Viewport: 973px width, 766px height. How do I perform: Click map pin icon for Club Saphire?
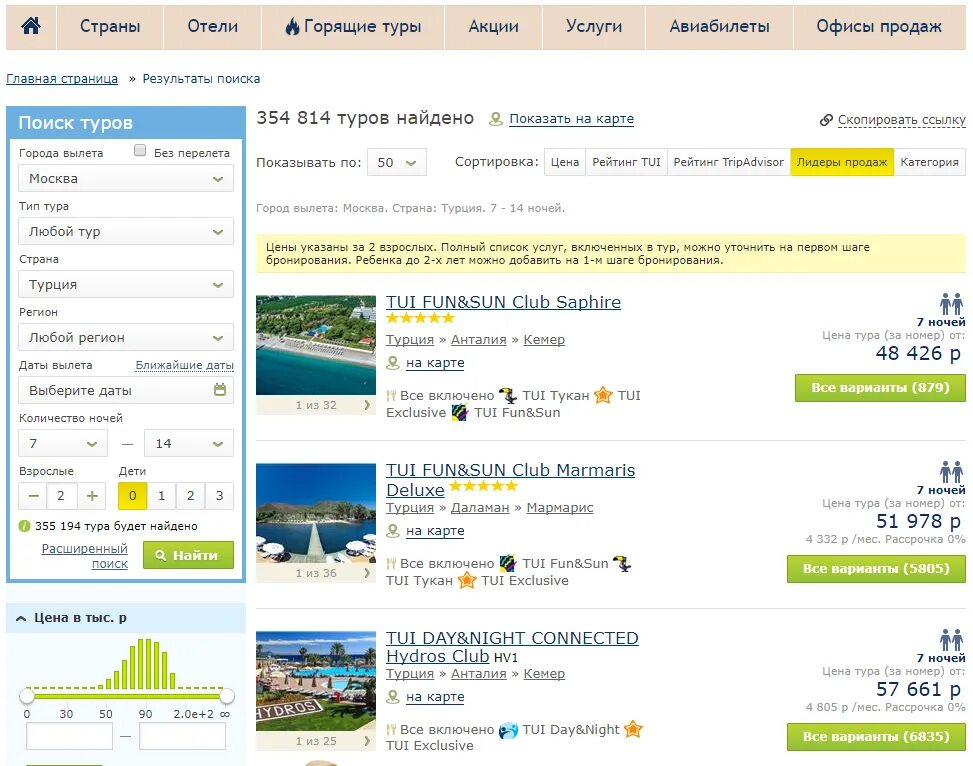(393, 363)
